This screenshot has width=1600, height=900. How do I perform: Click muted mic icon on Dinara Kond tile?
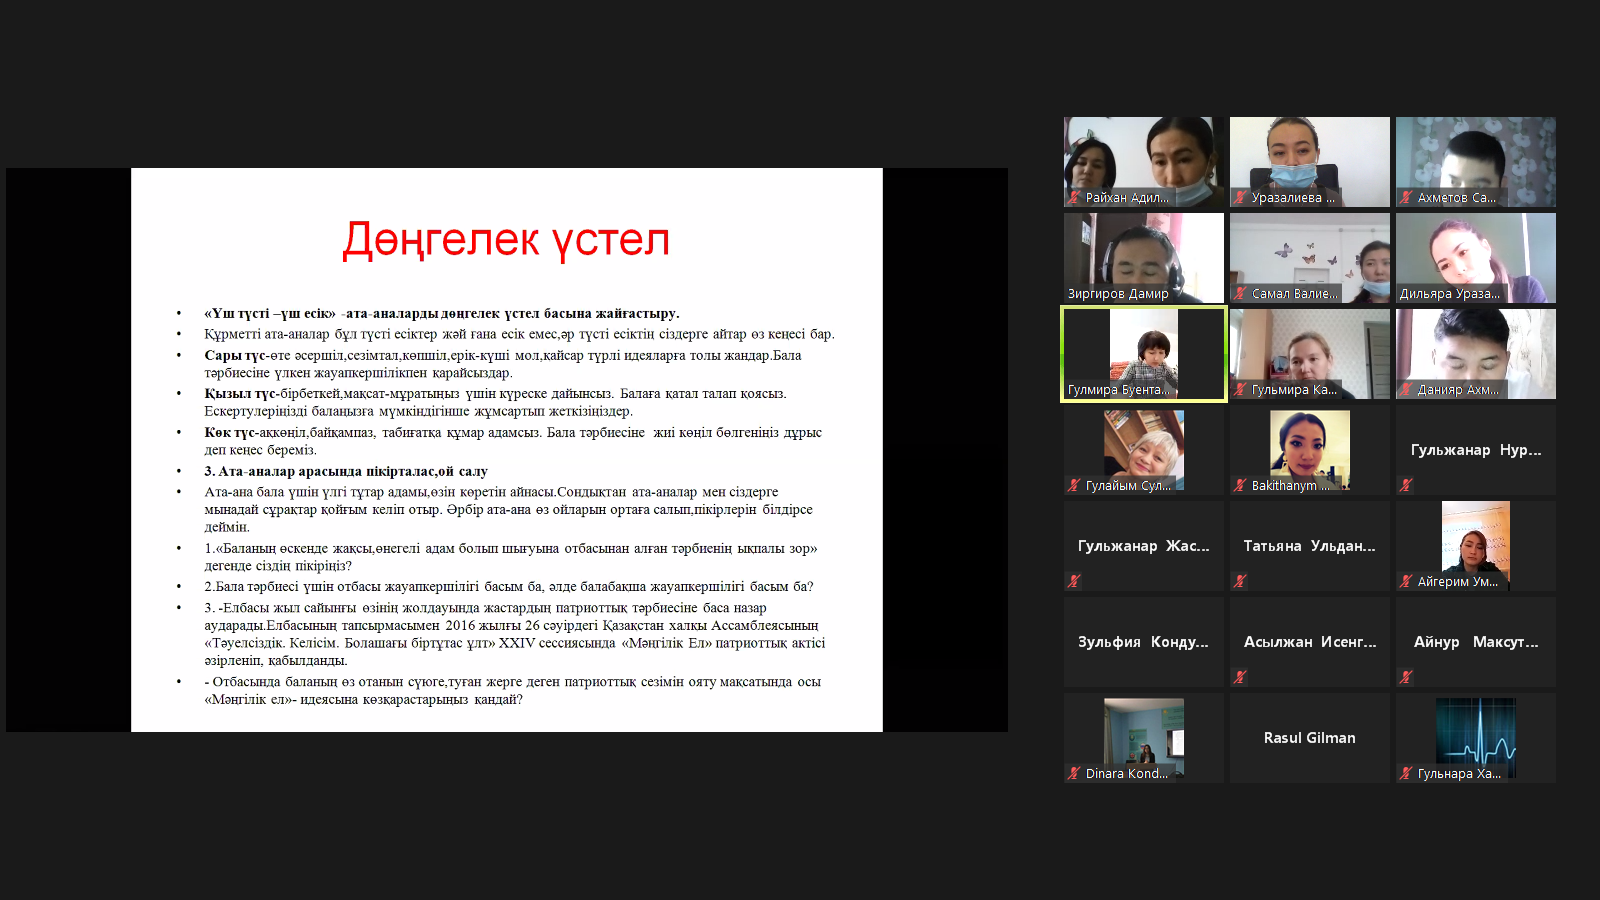pos(1075,774)
